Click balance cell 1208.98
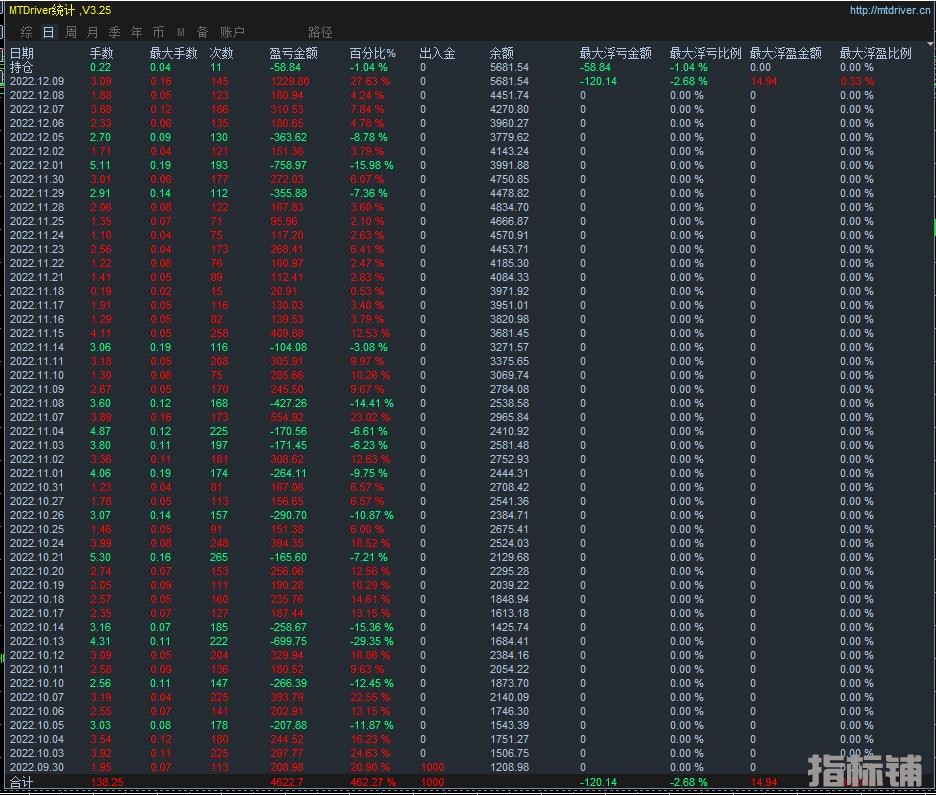 pos(509,767)
